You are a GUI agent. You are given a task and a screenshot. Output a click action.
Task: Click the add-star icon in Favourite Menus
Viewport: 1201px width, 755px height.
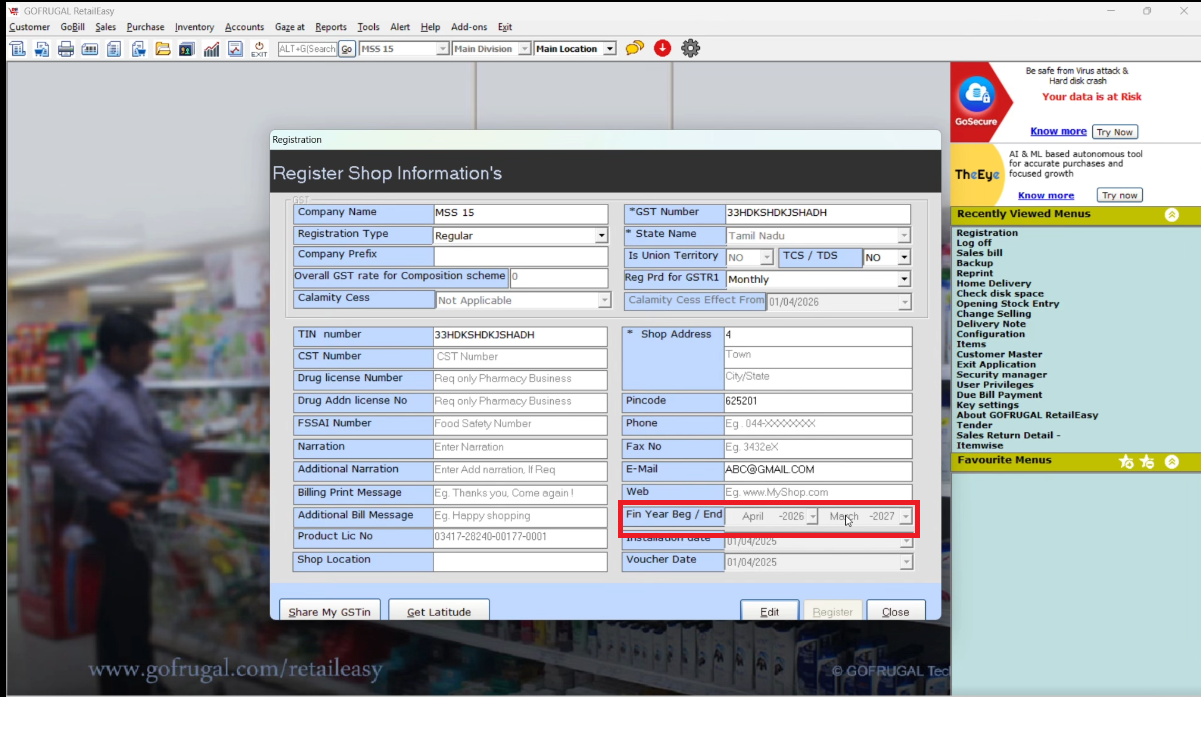point(1126,461)
